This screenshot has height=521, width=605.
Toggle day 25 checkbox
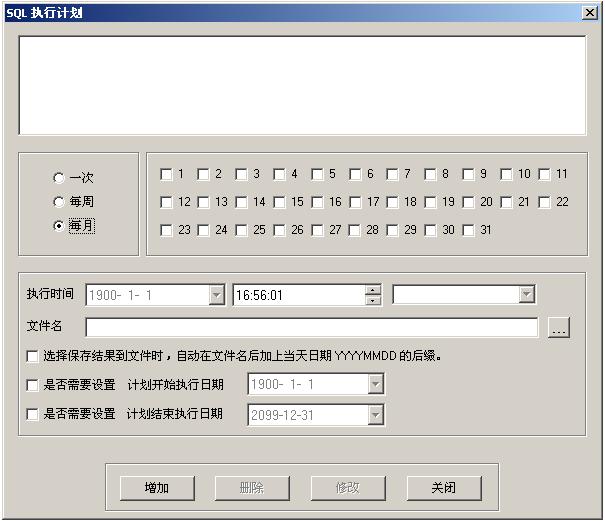pos(241,230)
